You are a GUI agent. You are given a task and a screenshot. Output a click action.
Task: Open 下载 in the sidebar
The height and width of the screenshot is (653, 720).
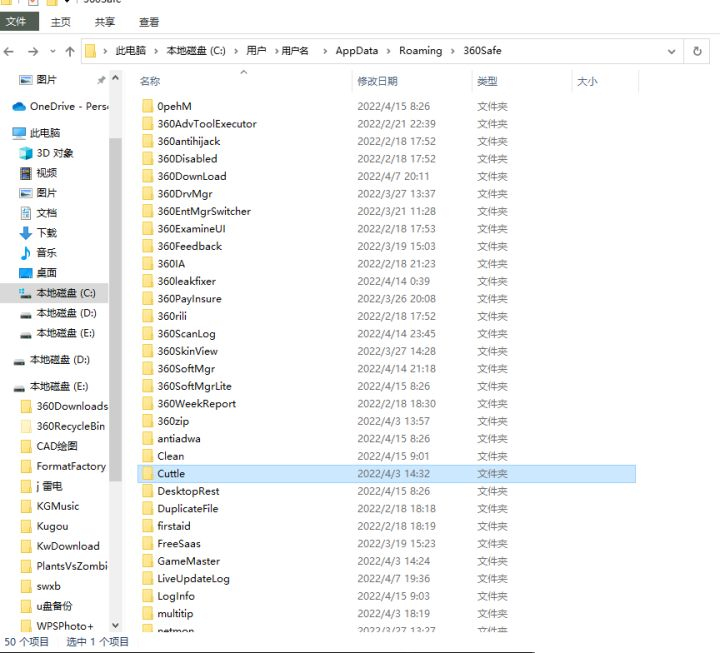coord(38,233)
